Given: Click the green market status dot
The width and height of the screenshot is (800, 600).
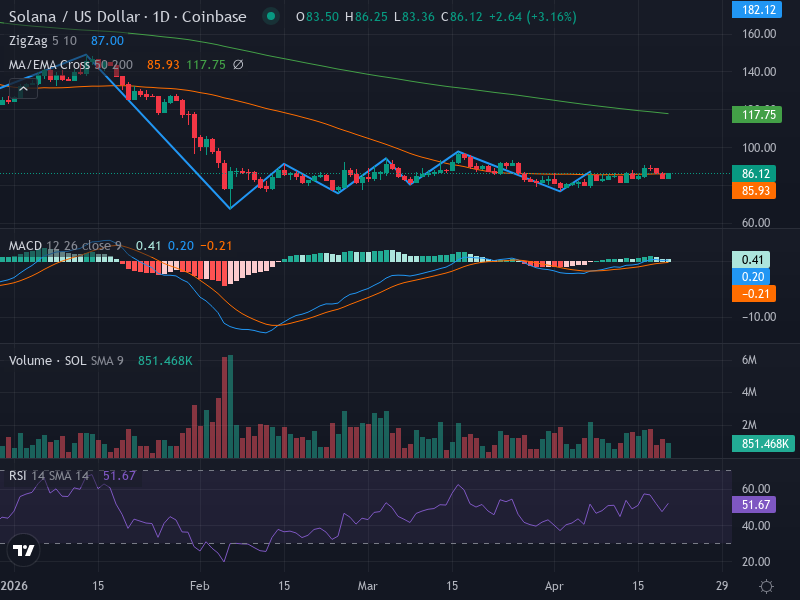Looking at the screenshot, I should point(271,16).
